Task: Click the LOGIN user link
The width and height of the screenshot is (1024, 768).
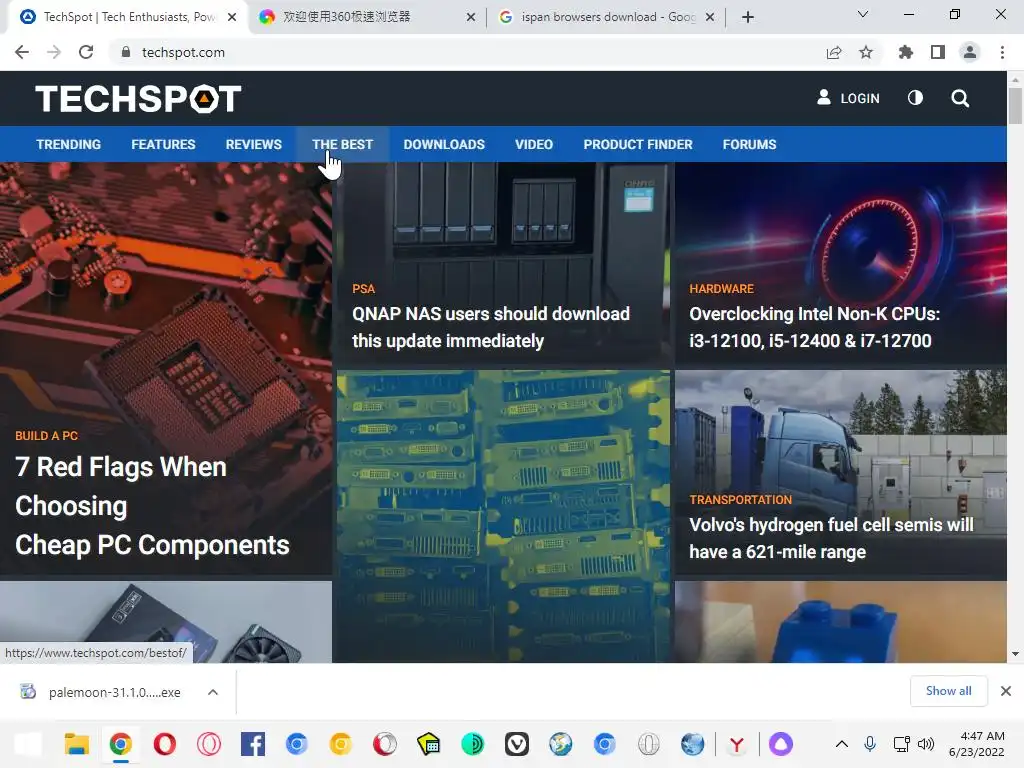Action: (x=848, y=98)
